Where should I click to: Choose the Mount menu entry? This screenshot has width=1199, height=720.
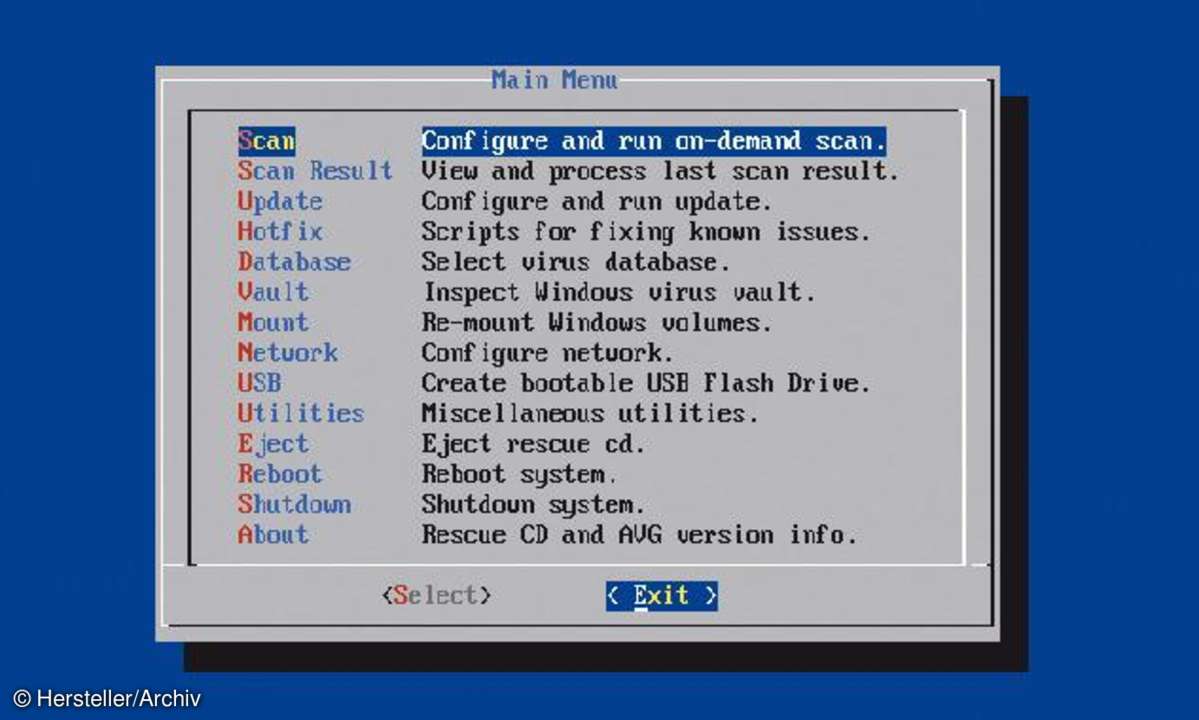[273, 322]
